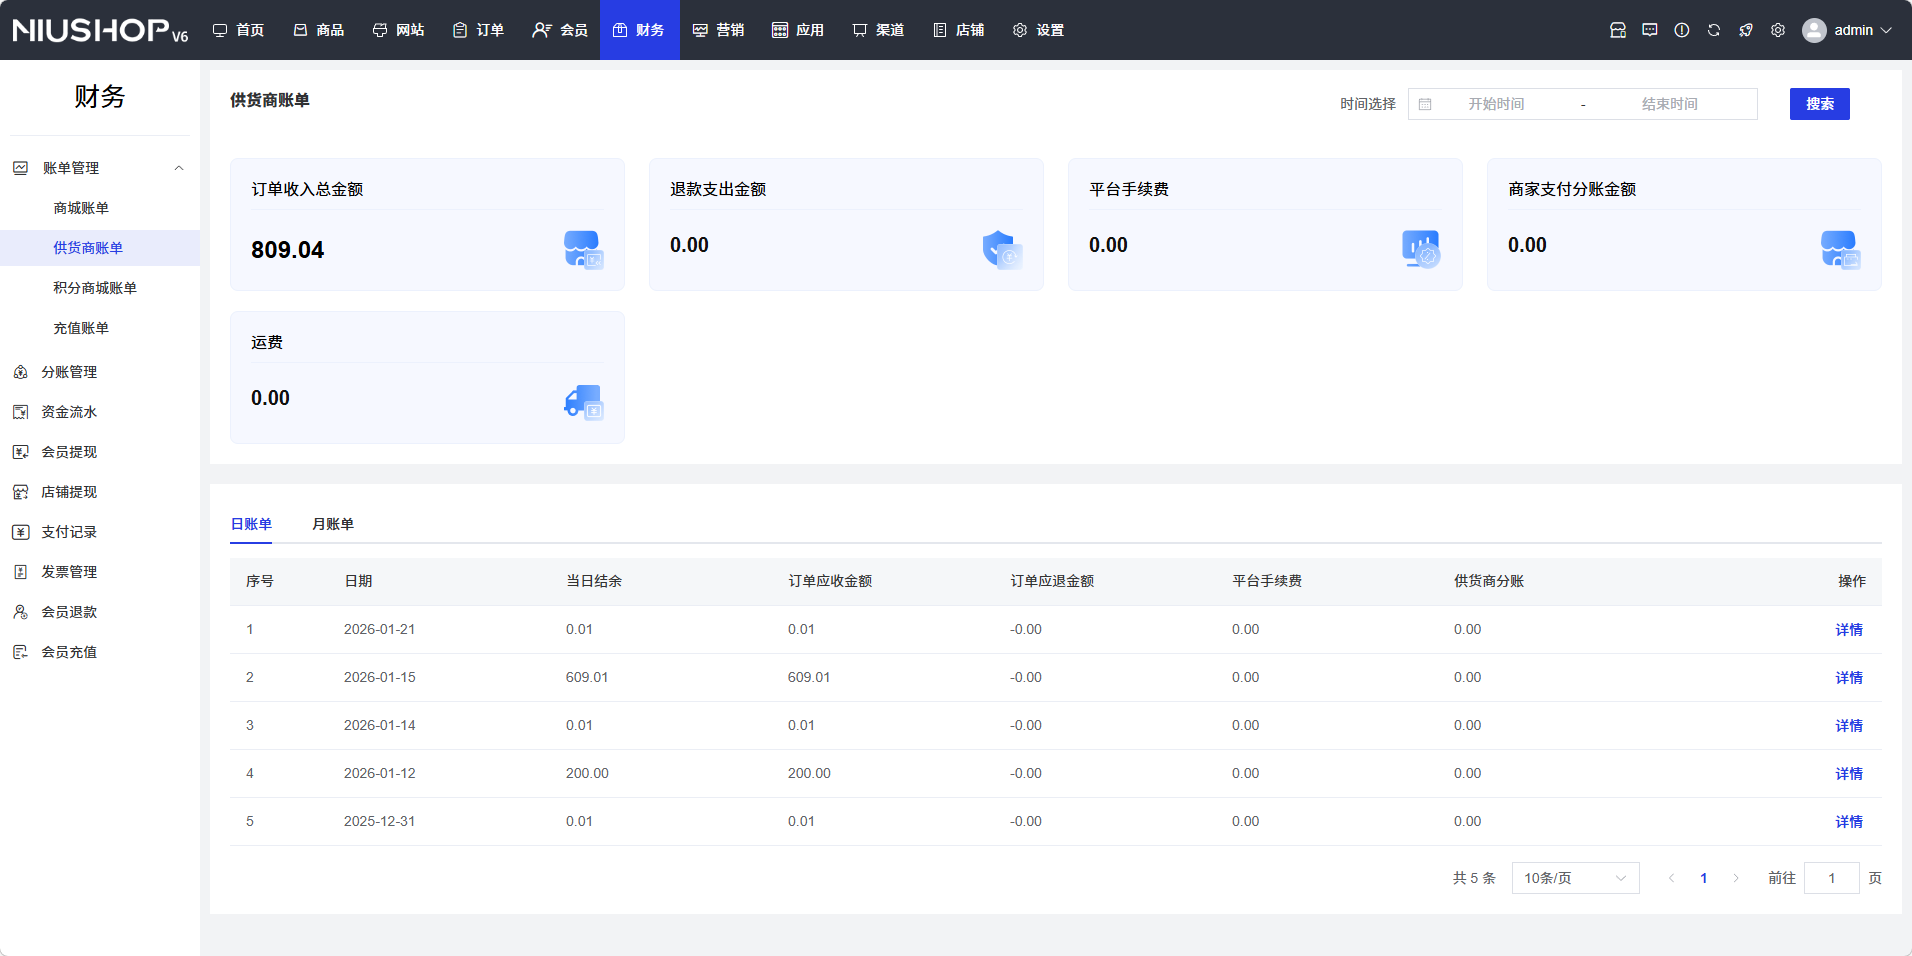Click the page jump number input

tap(1831, 878)
